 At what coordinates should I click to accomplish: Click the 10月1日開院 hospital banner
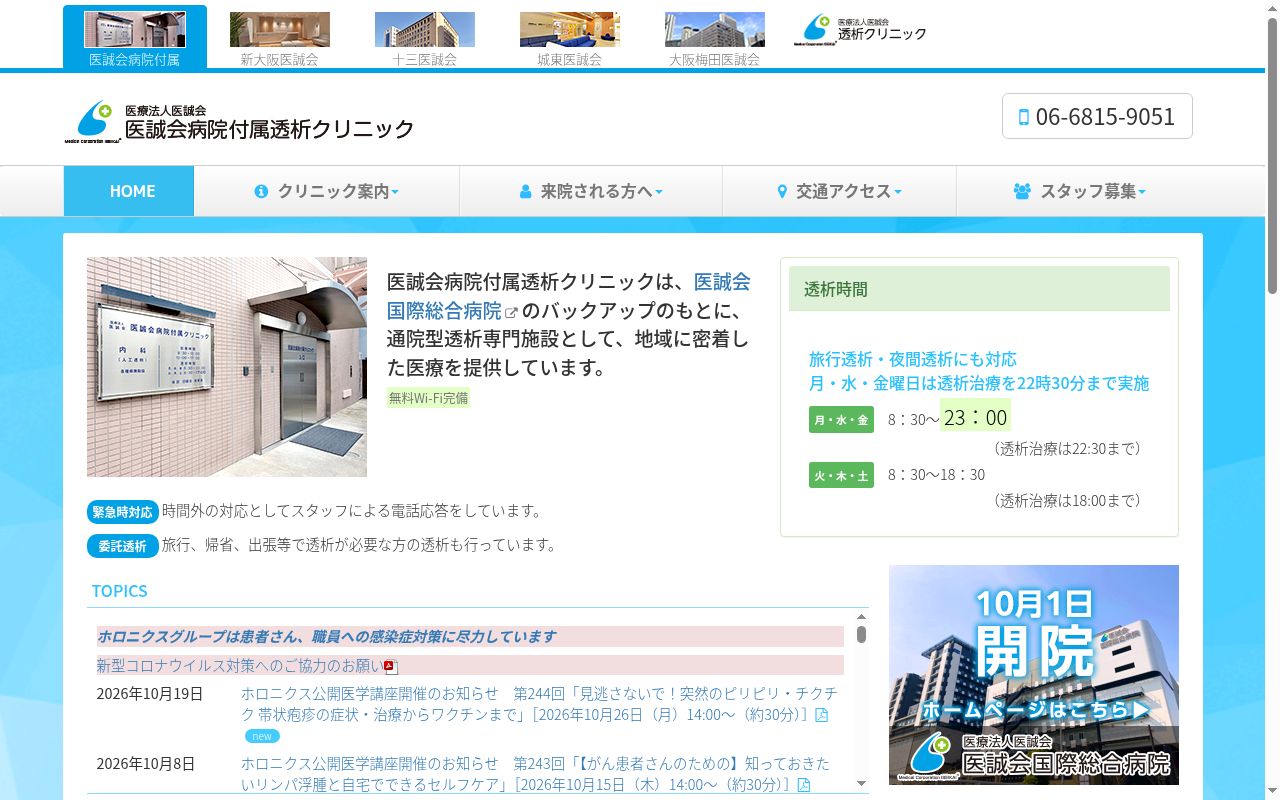click(1034, 675)
